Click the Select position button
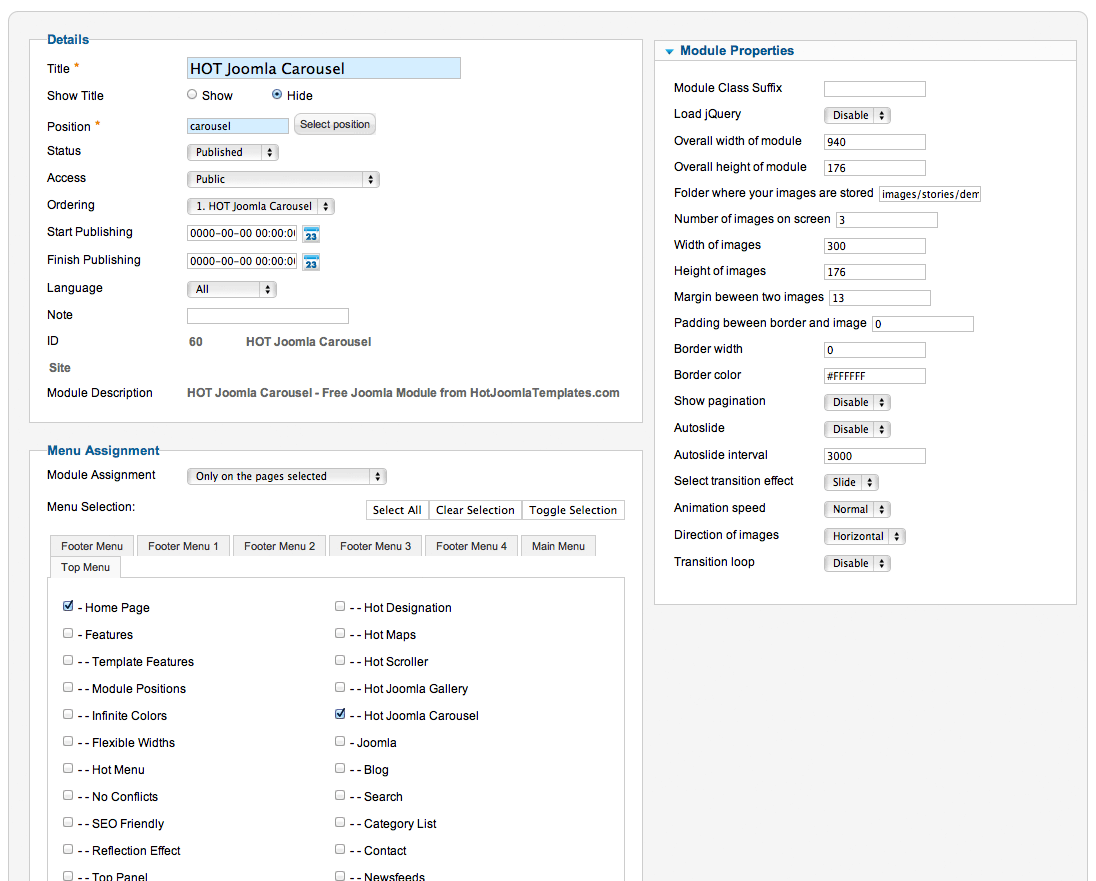This screenshot has height=881, width=1096. [x=335, y=124]
